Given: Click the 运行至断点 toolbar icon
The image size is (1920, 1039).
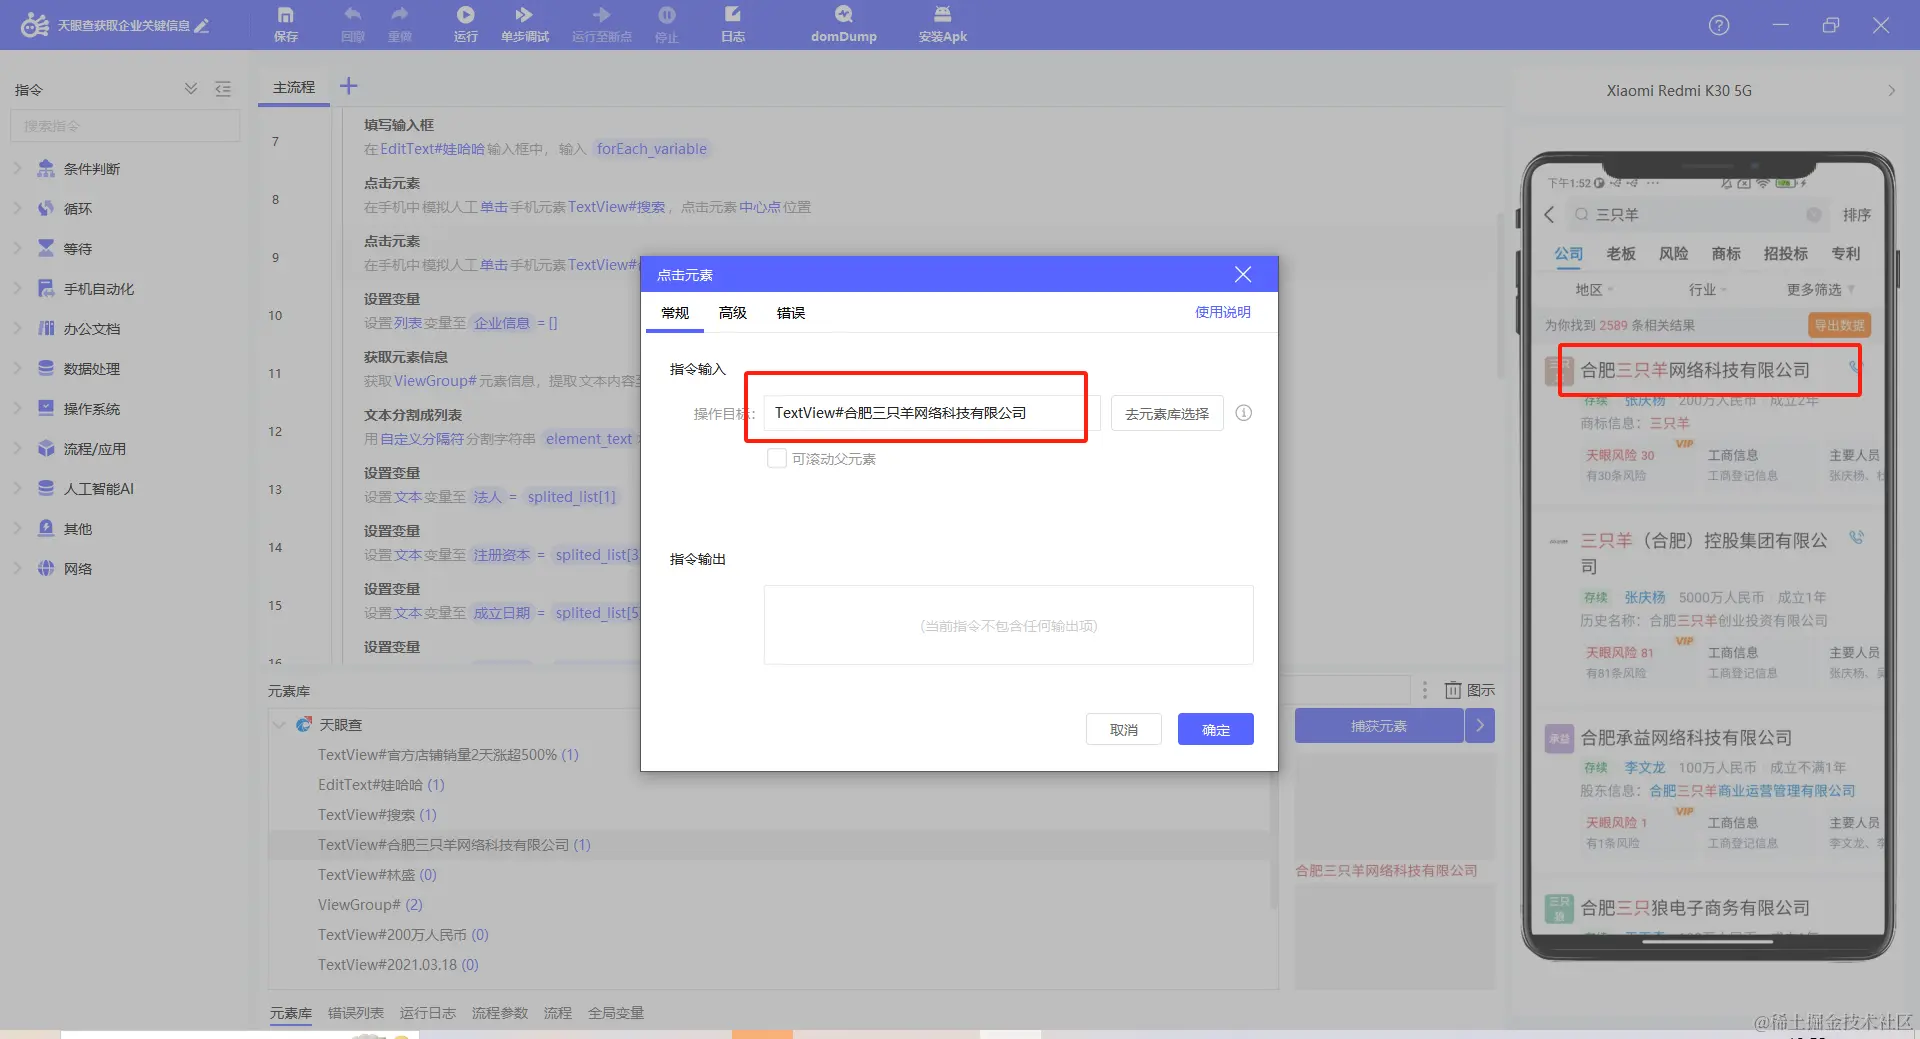Looking at the screenshot, I should coord(601,15).
